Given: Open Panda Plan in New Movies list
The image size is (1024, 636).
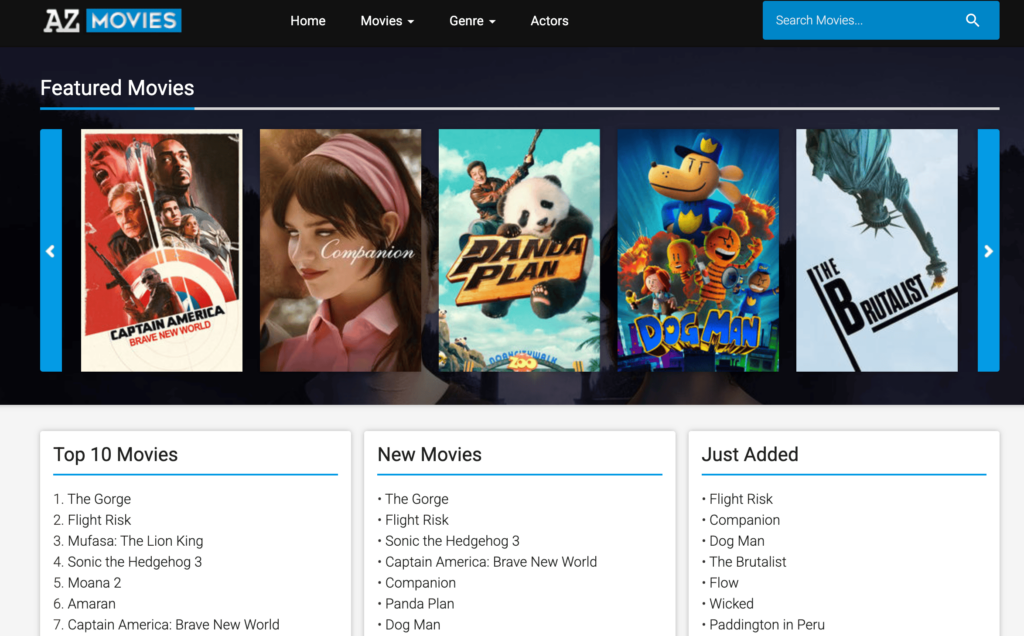Looking at the screenshot, I should (419, 603).
